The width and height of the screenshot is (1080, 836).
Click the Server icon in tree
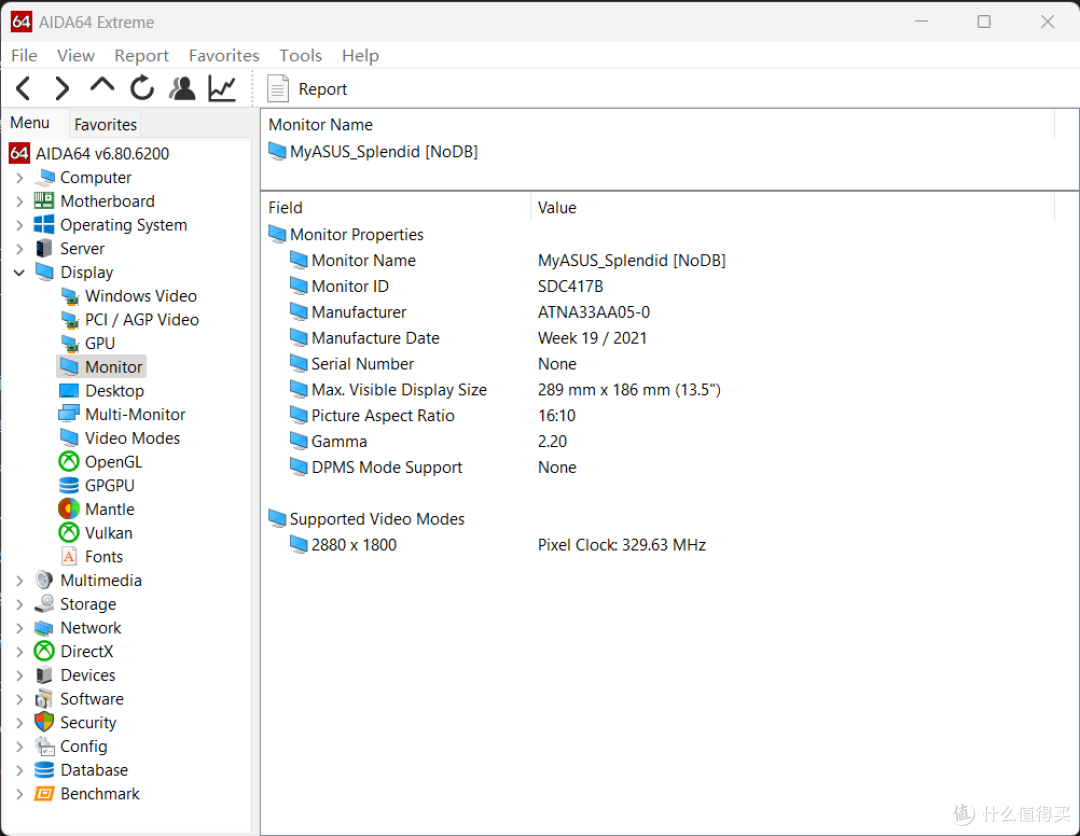coord(44,248)
